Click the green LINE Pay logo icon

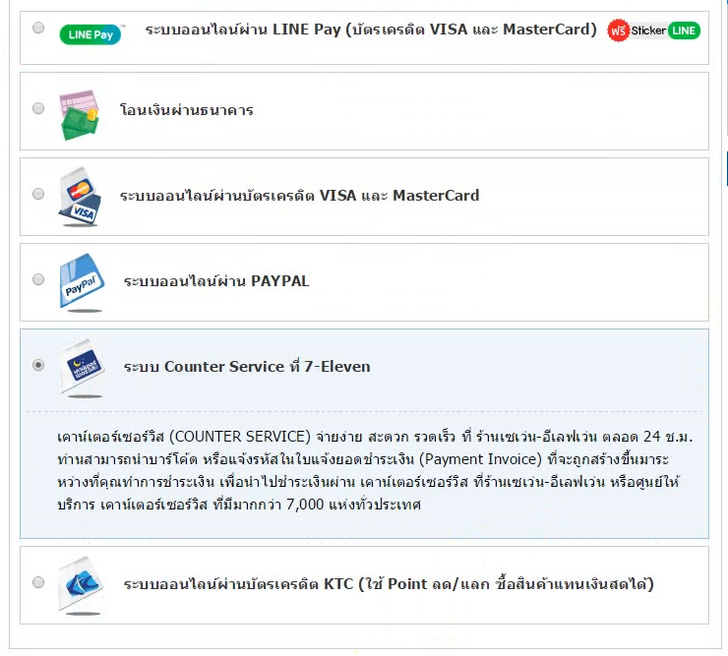pos(91,33)
